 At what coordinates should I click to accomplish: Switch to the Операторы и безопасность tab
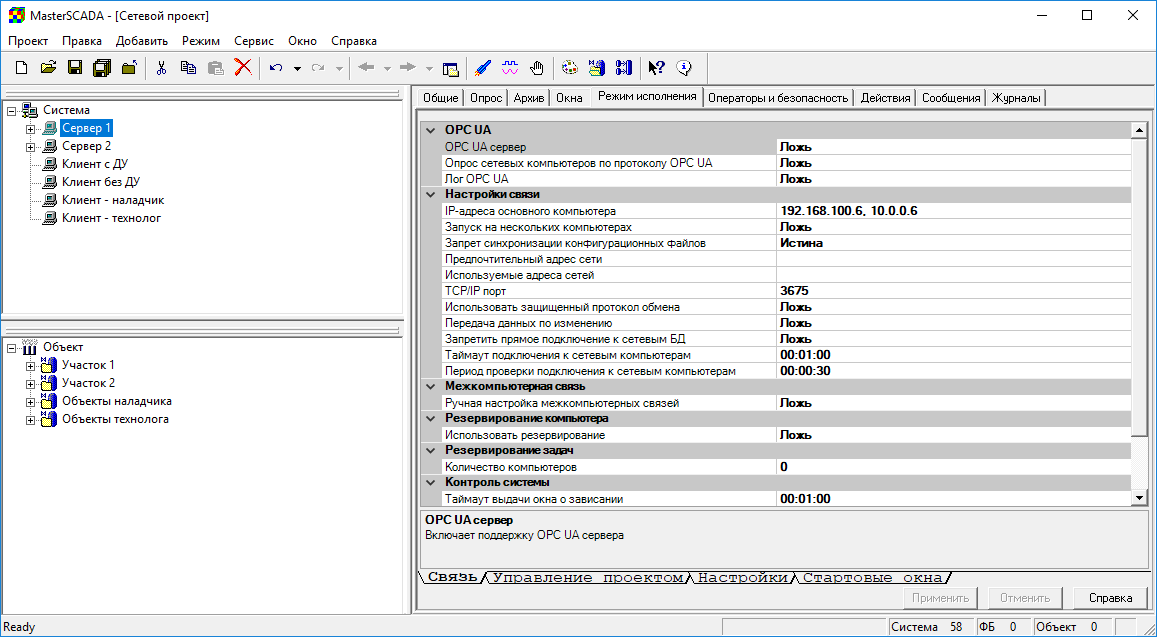coord(778,98)
